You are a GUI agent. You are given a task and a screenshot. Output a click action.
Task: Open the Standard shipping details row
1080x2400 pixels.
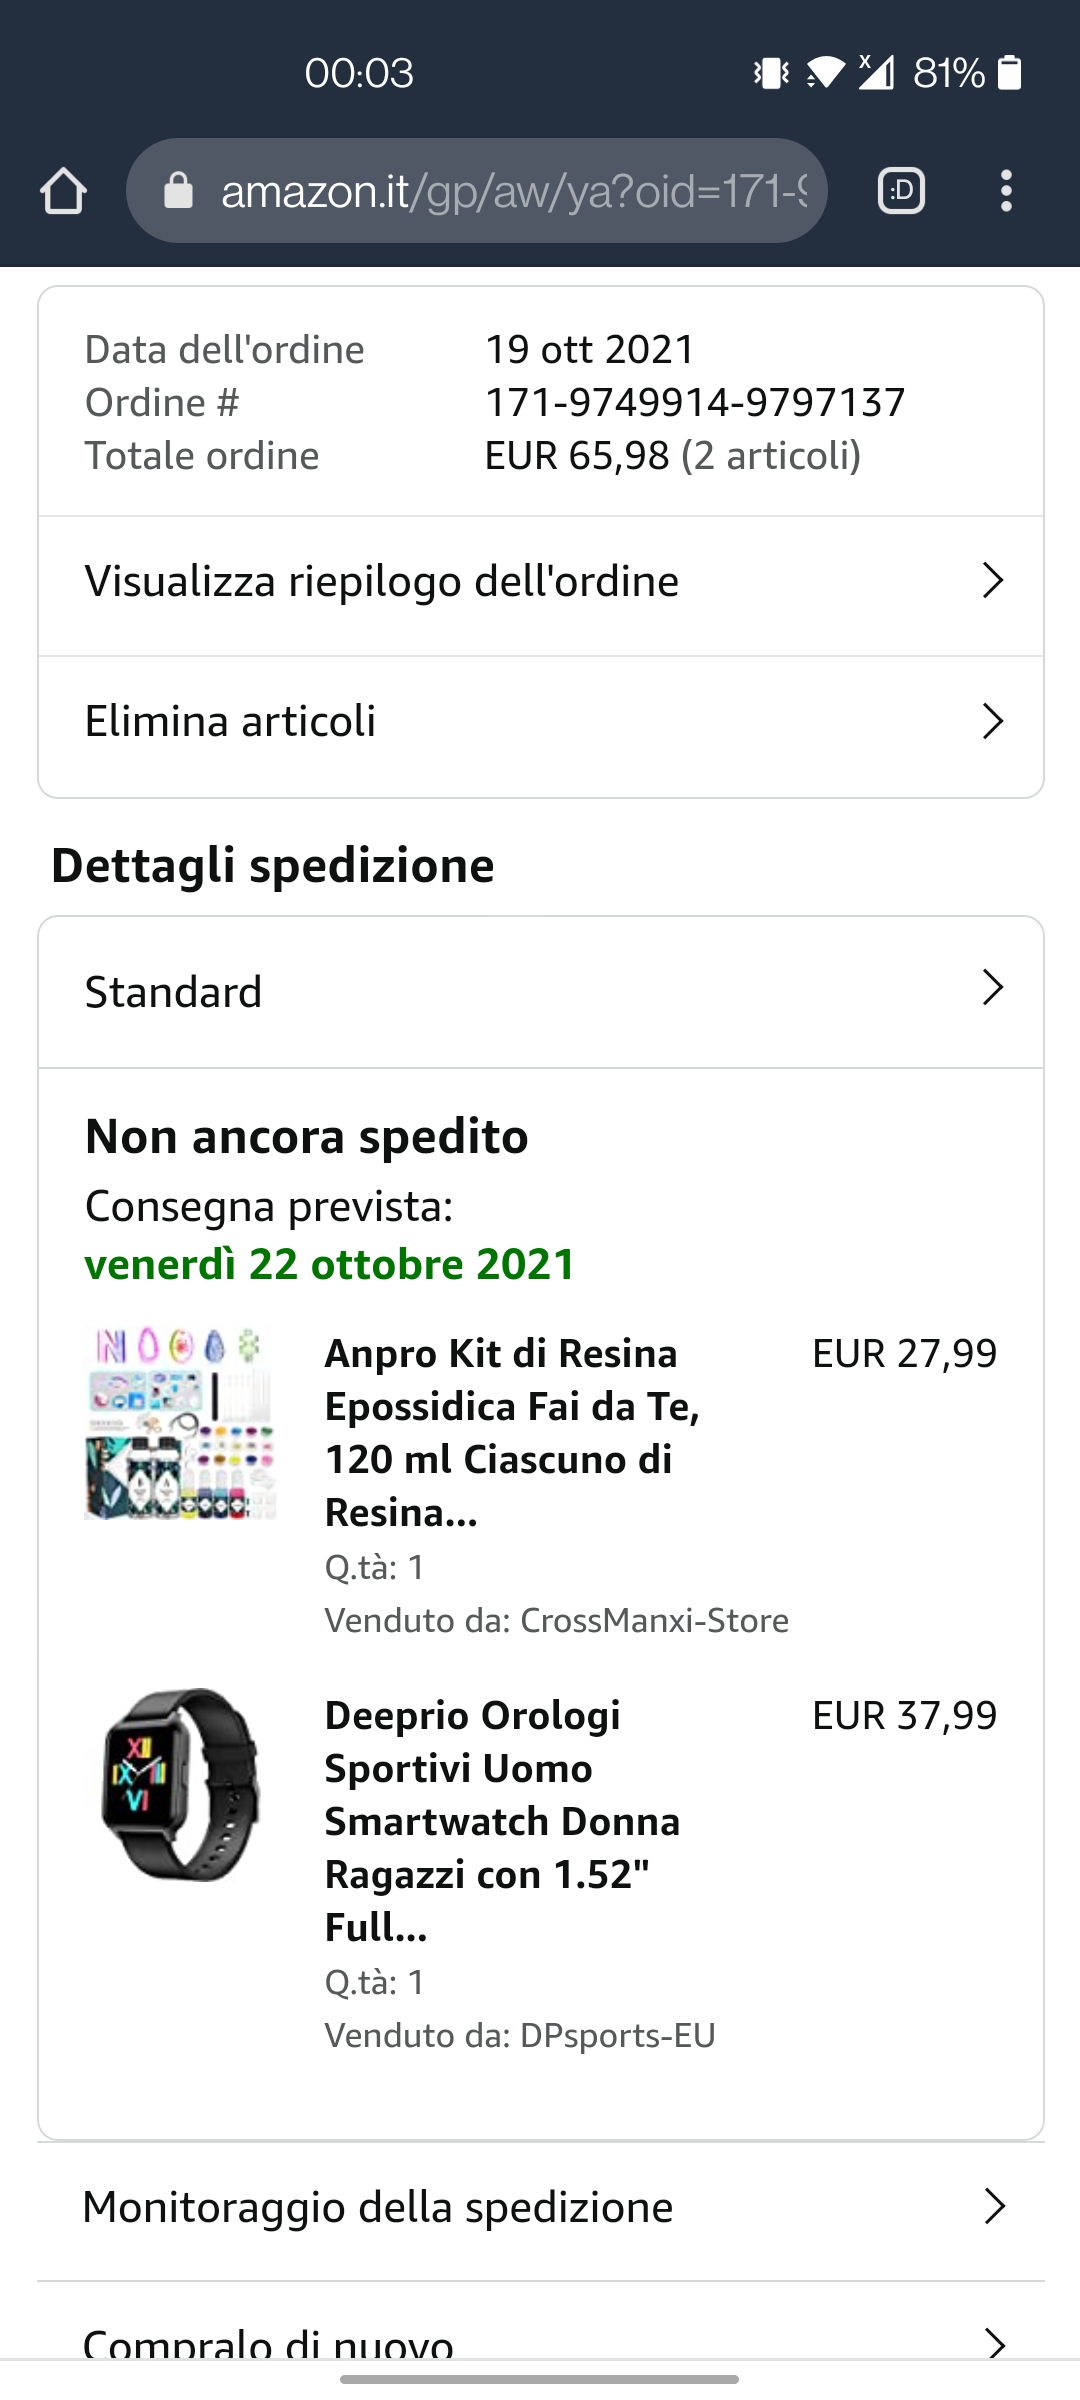(174, 993)
